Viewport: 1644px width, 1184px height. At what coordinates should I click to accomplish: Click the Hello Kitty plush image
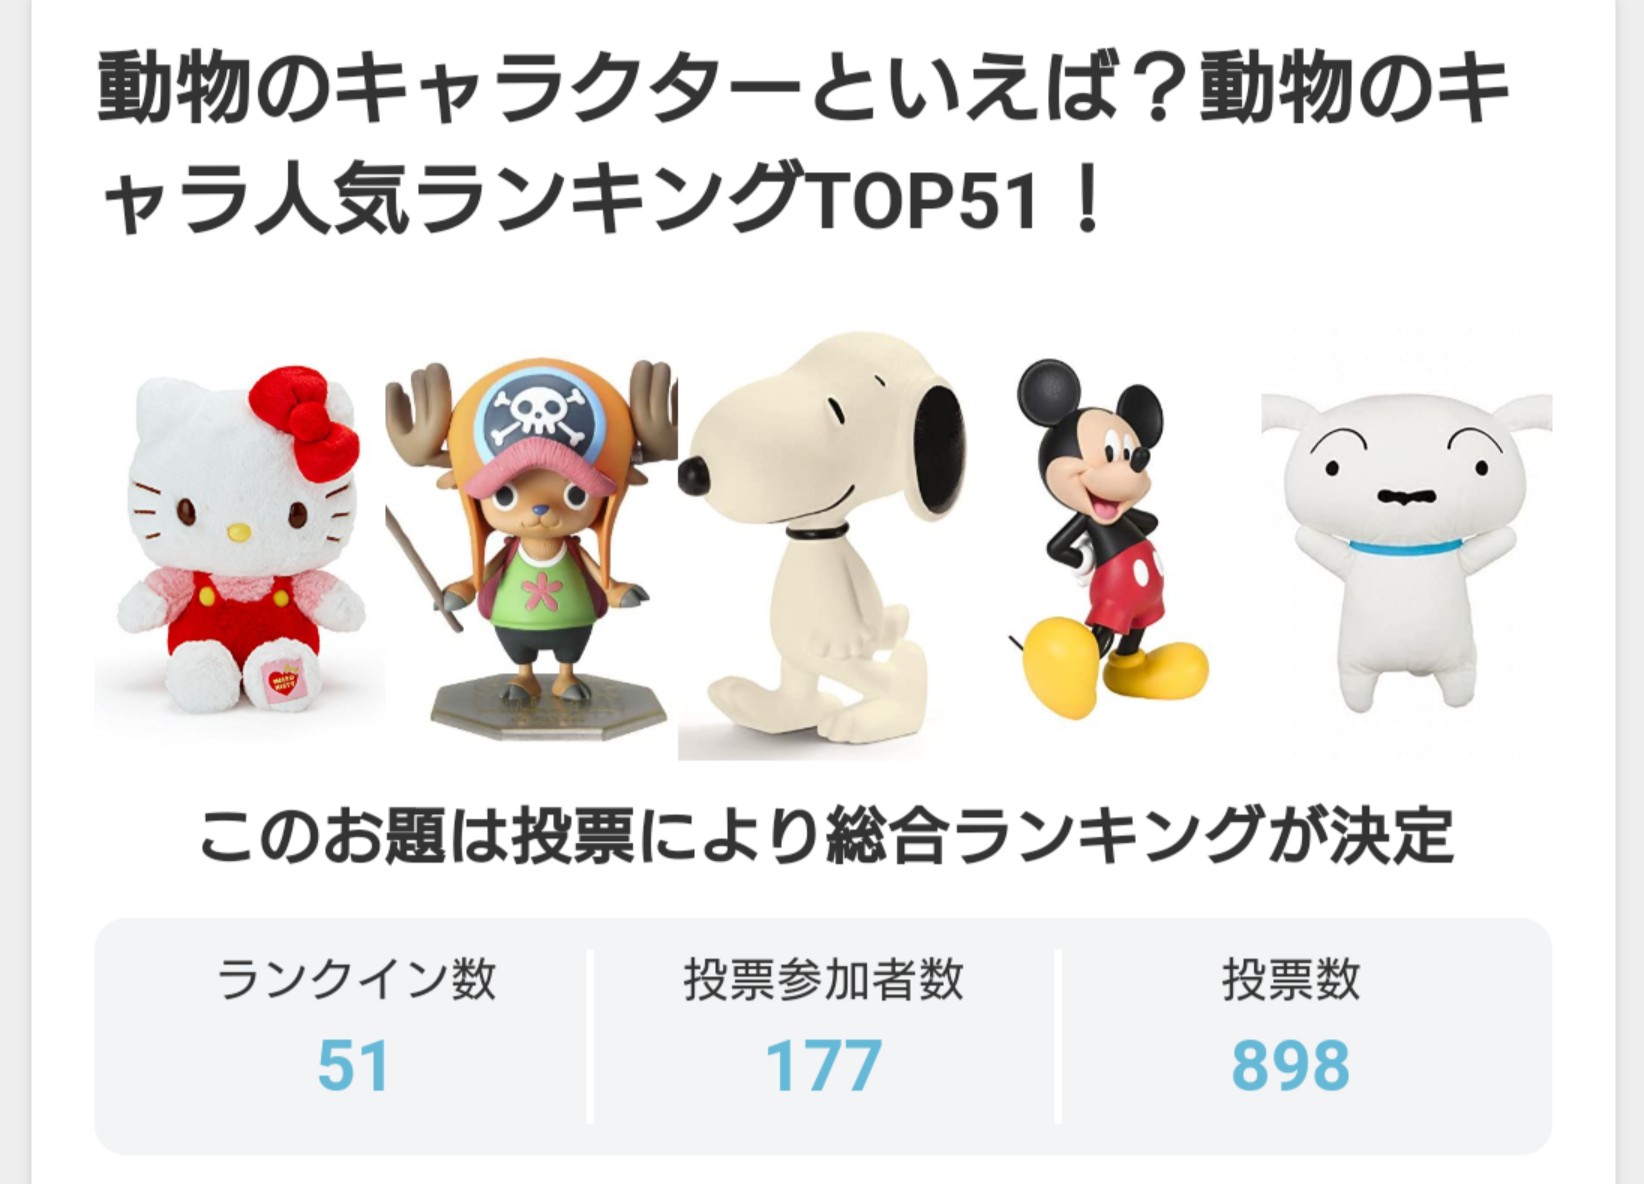point(240,540)
